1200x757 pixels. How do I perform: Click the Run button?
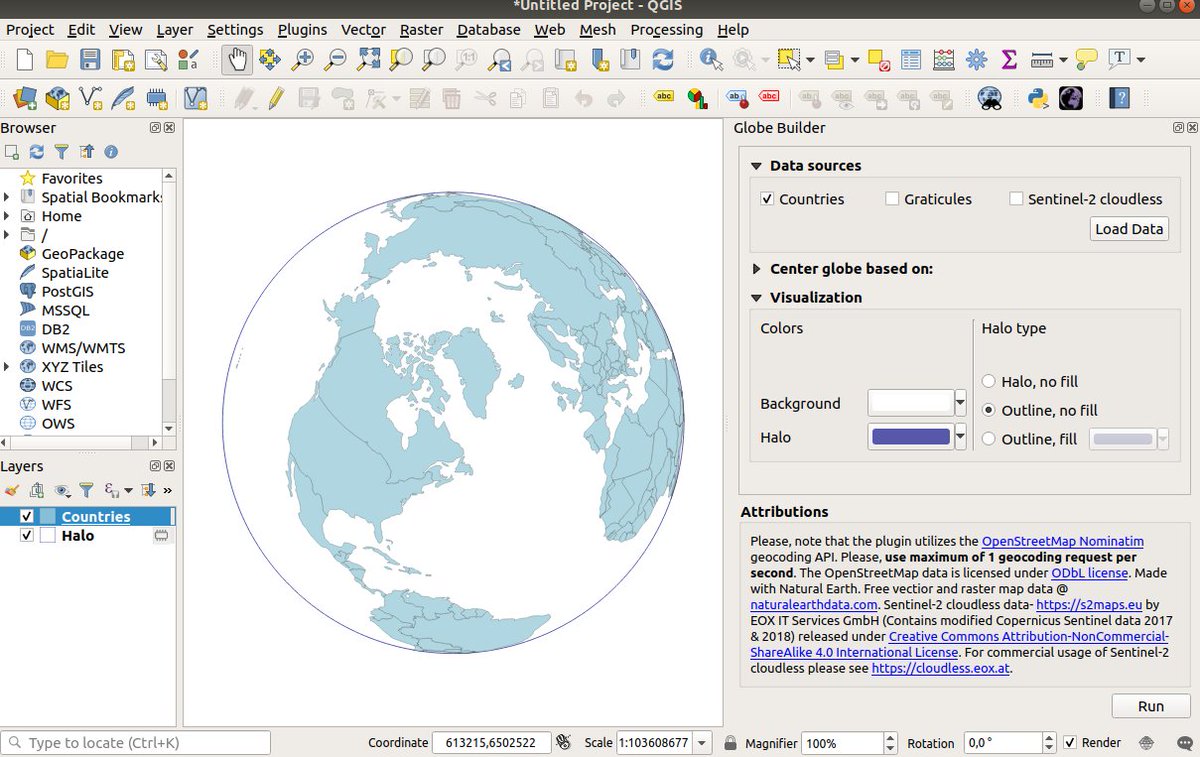1151,706
